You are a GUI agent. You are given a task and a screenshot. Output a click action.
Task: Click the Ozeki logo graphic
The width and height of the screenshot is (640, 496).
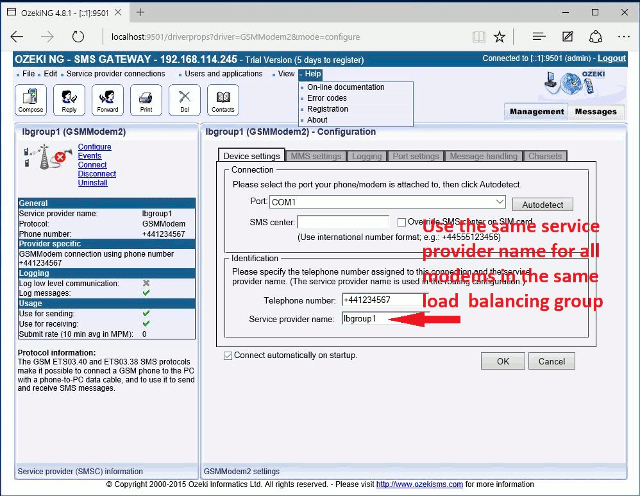pyautogui.click(x=575, y=82)
